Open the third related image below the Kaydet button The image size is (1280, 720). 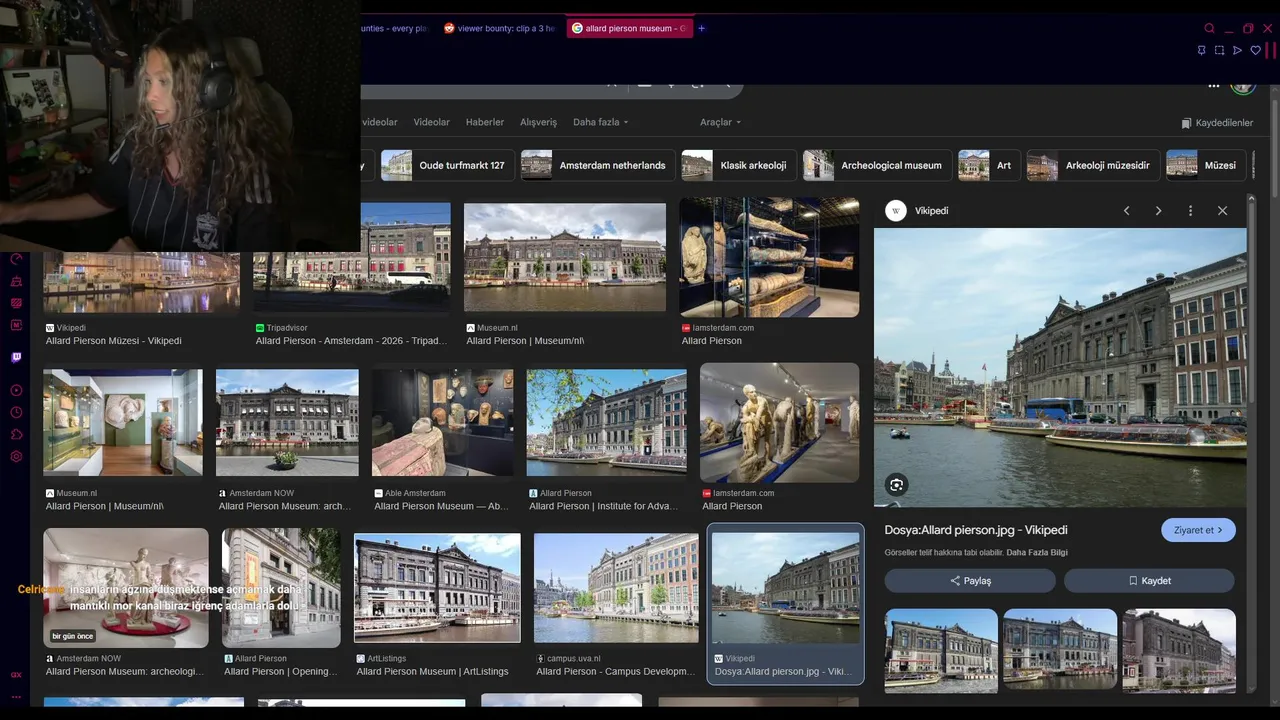[x=1179, y=649]
